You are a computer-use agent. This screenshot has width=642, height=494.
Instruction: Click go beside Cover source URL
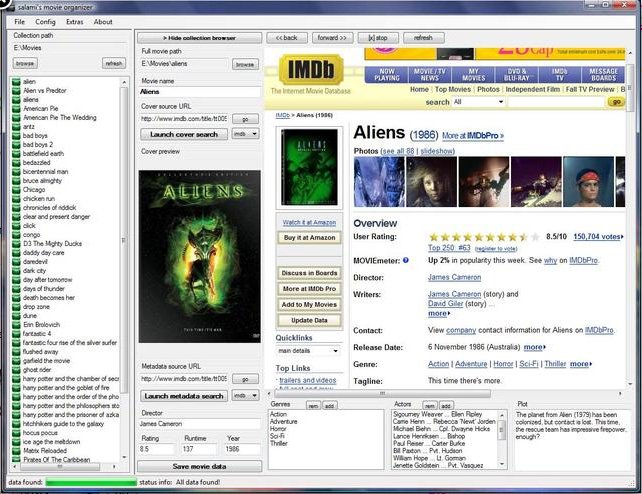(245, 119)
